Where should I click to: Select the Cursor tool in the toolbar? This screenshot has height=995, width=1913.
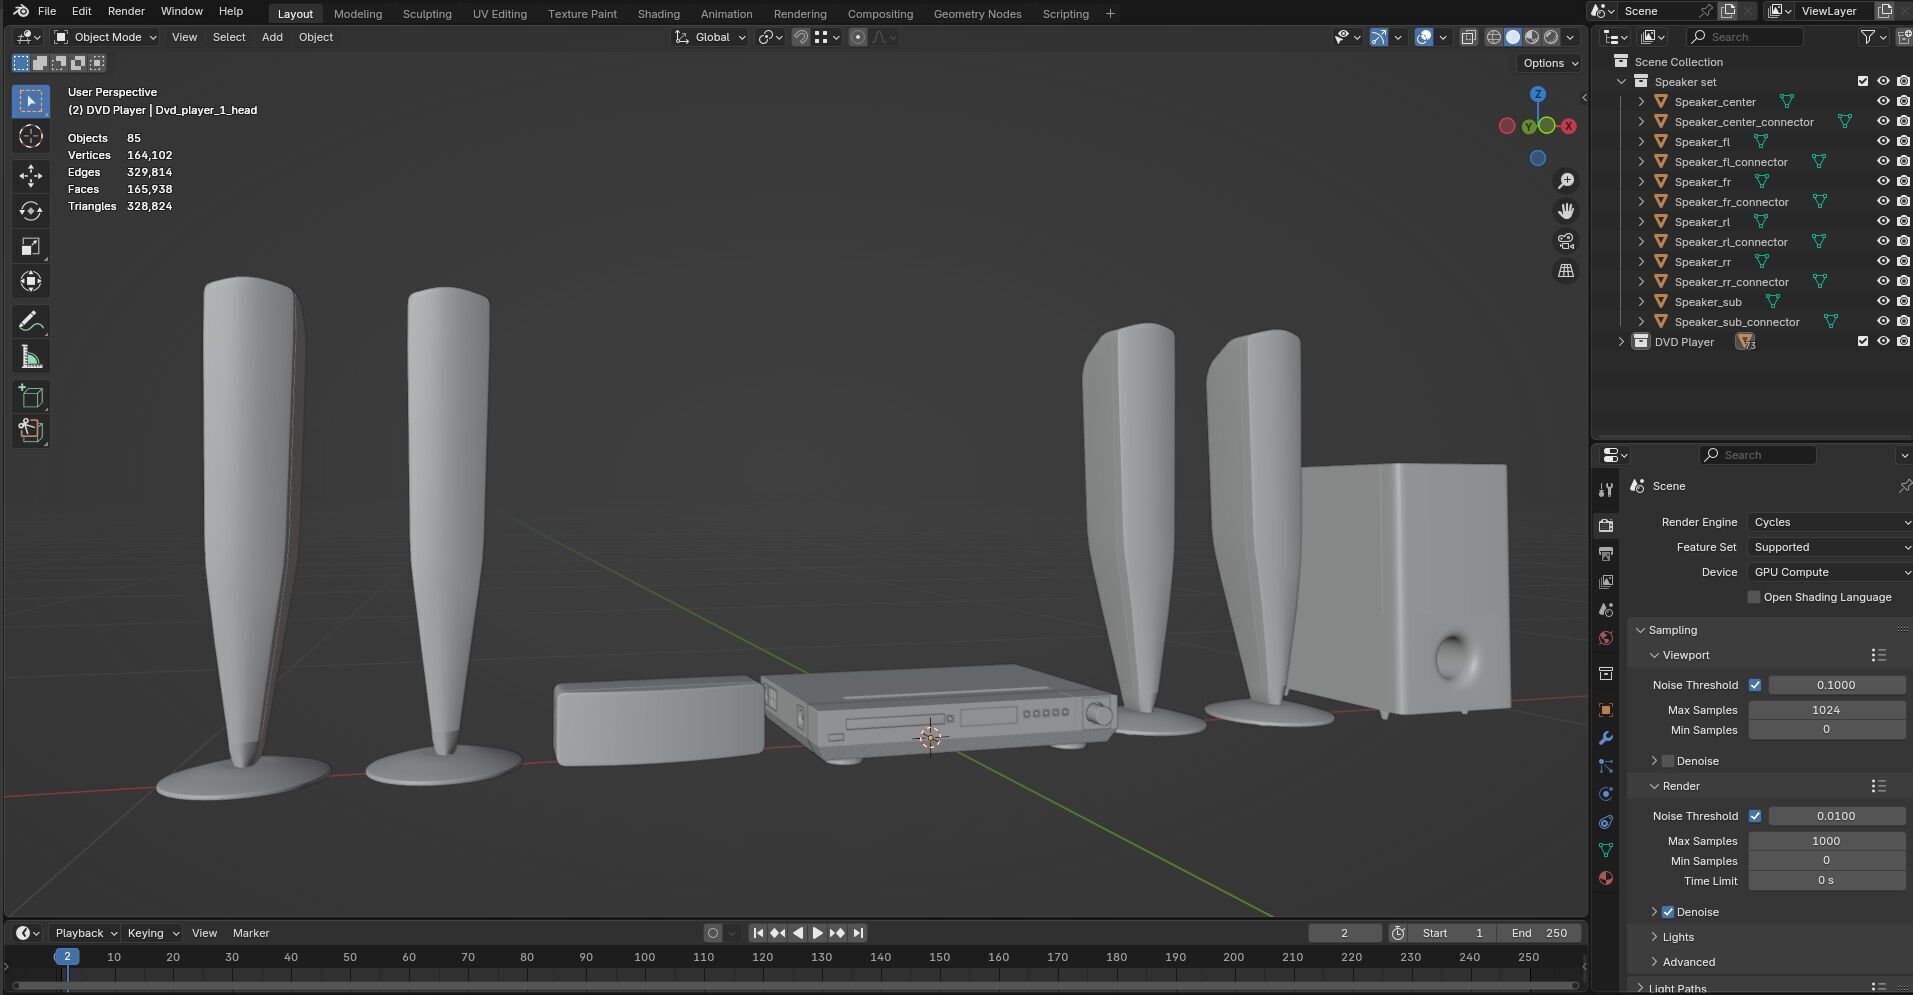(31, 136)
